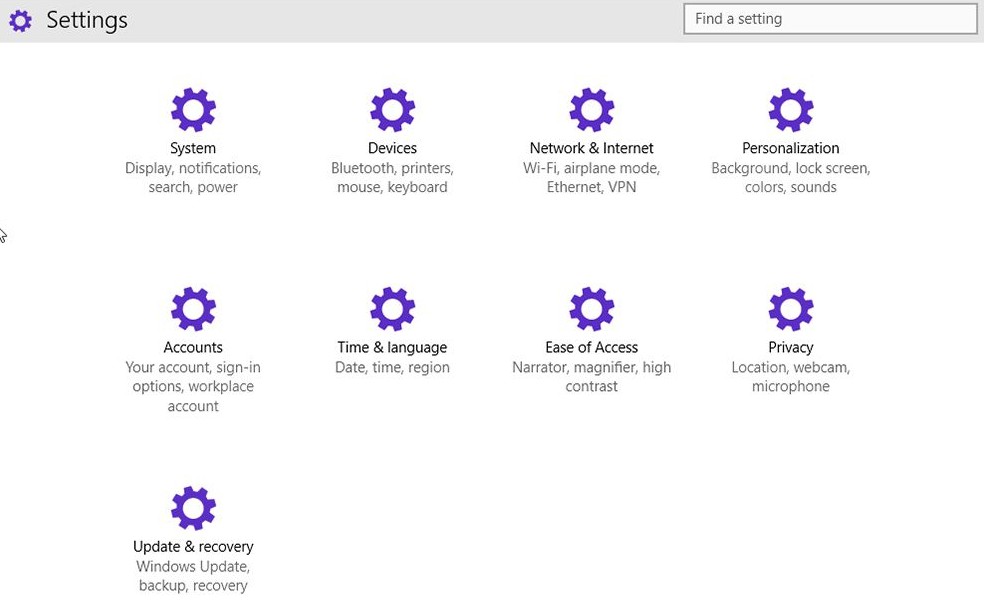This screenshot has width=984, height=602.
Task: Click the Accounts label
Action: (193, 347)
